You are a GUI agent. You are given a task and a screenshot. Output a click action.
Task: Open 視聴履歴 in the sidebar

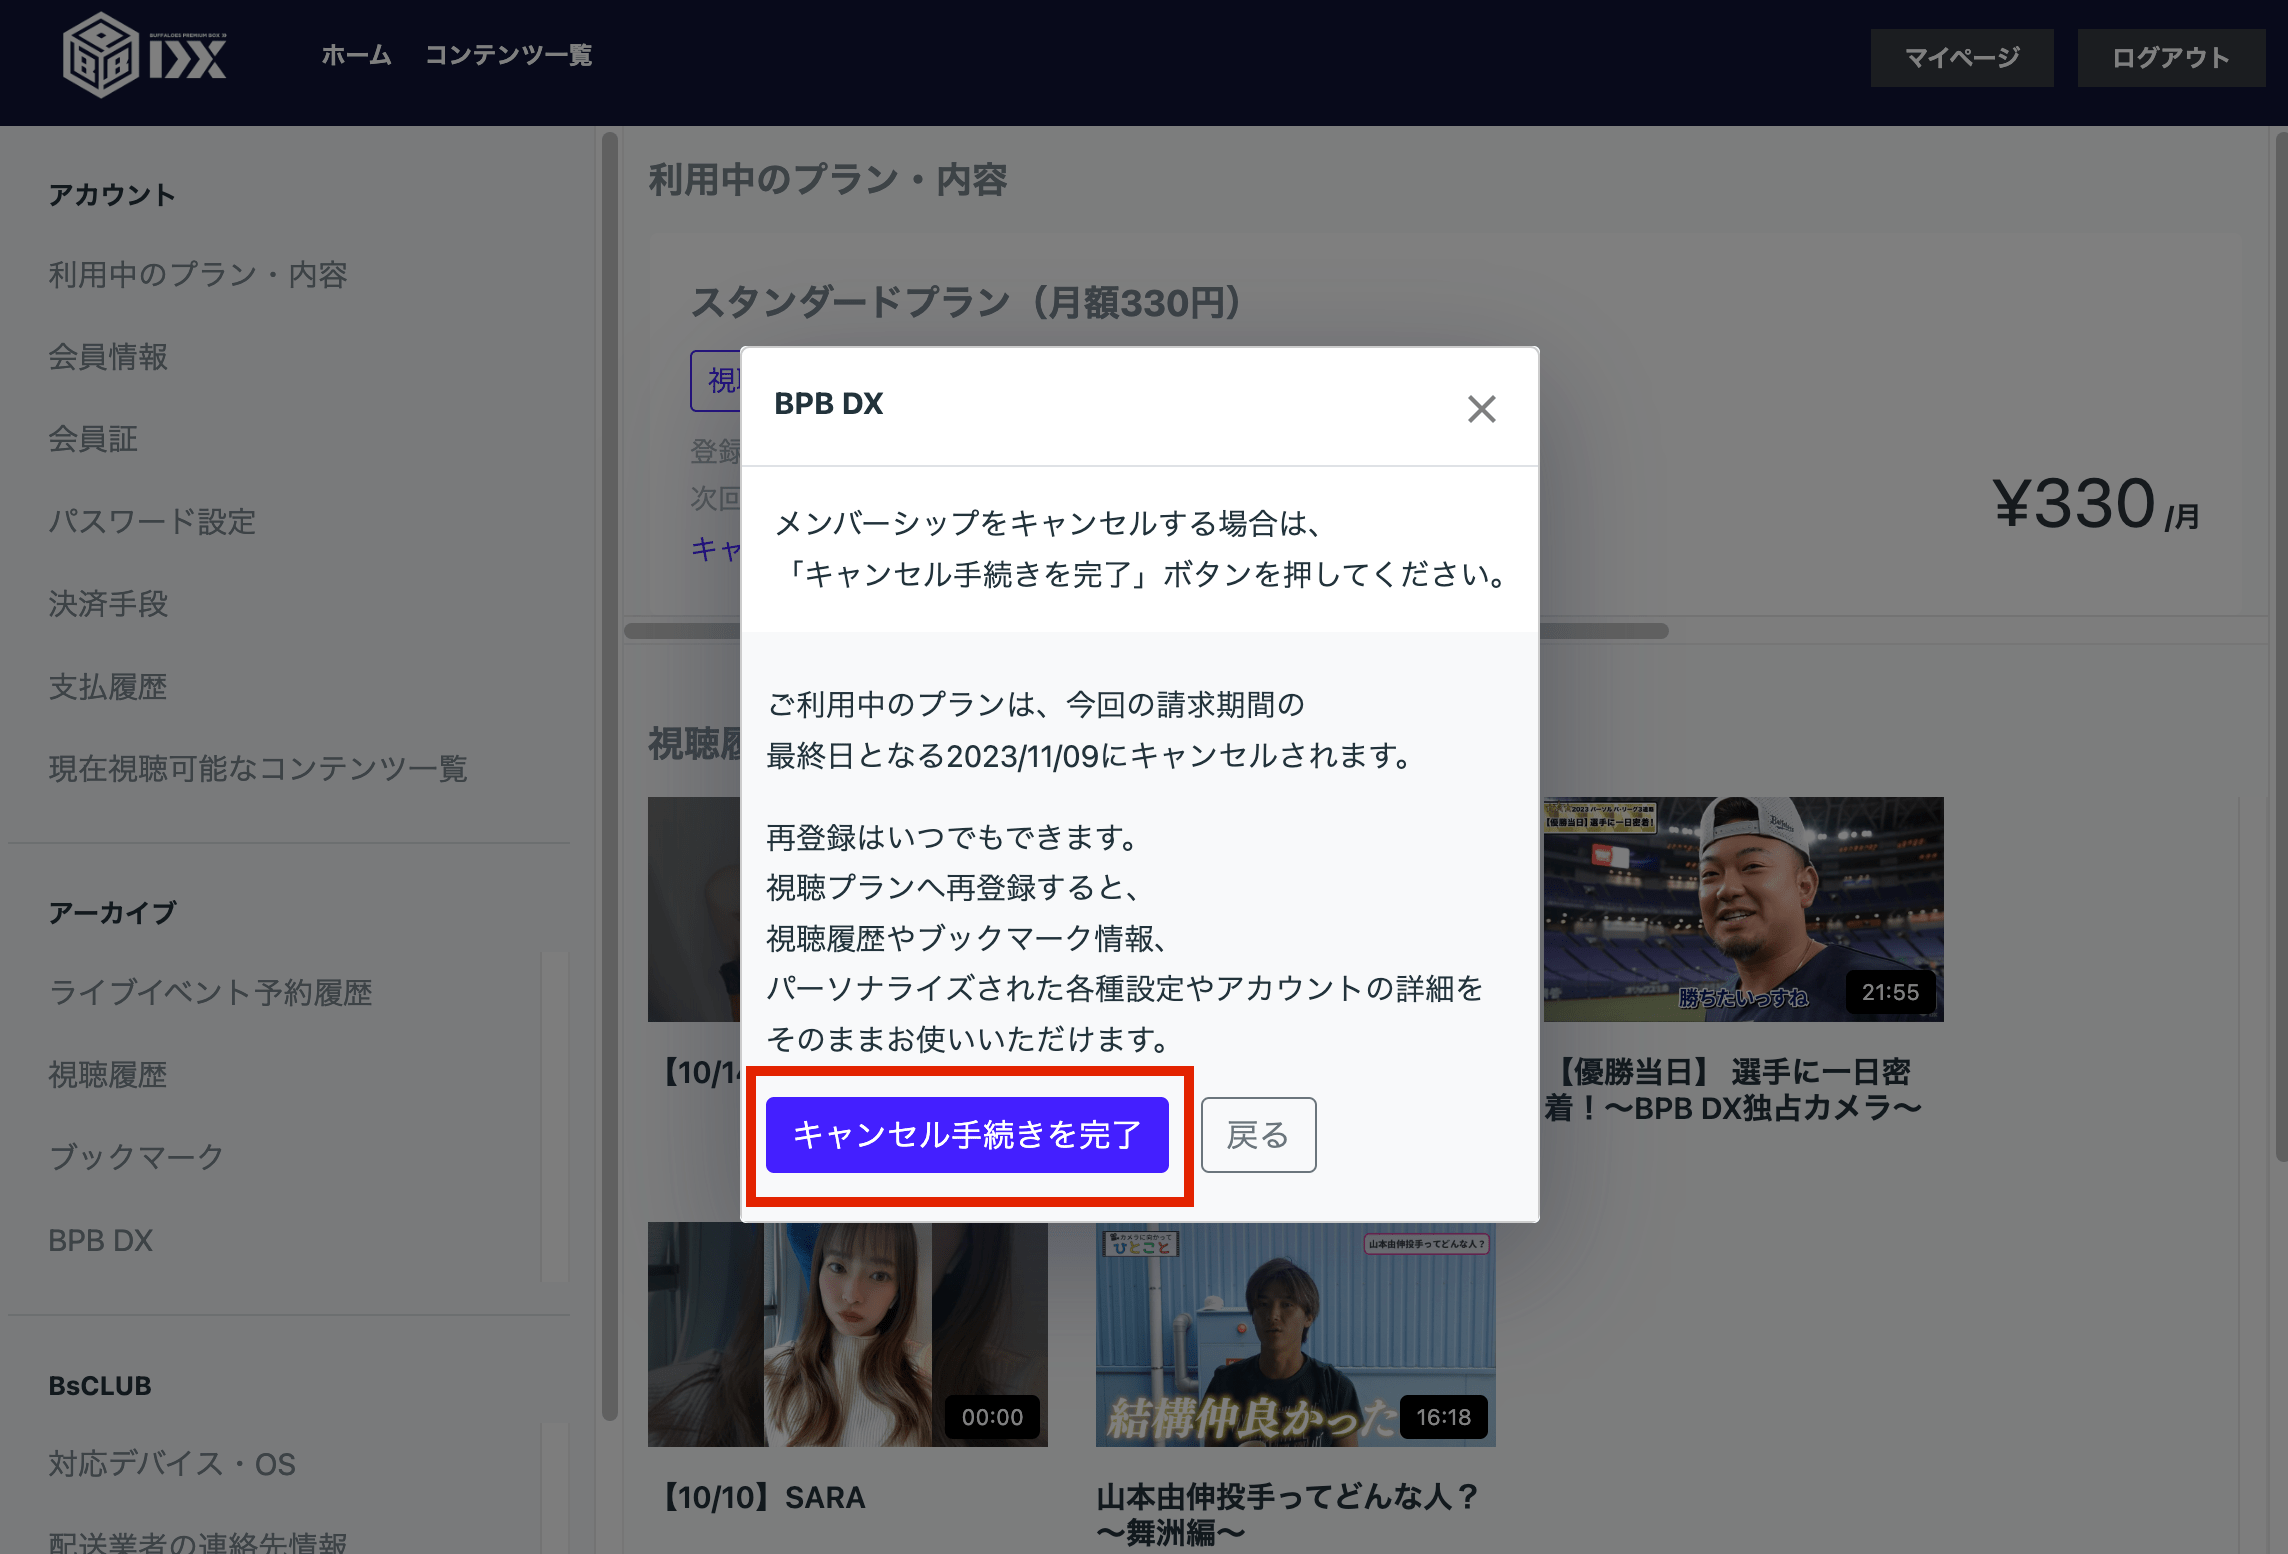pos(108,1075)
